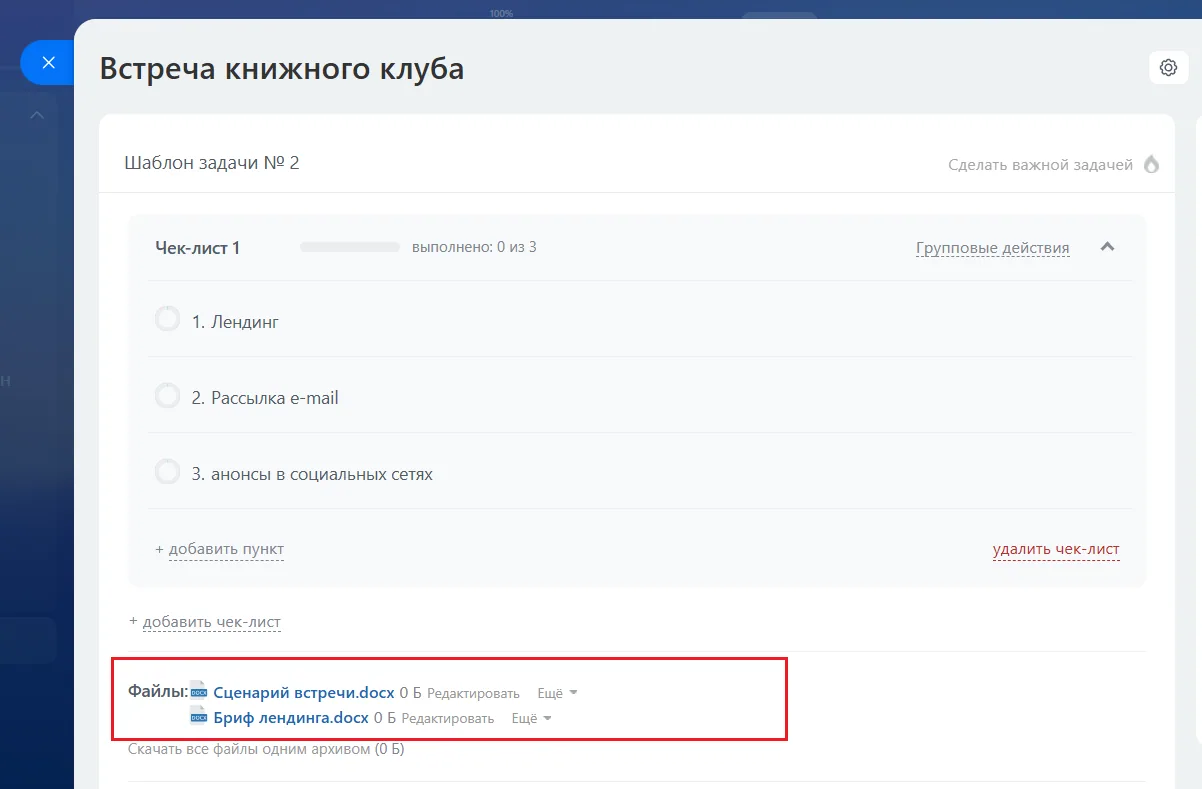
Task: Open task settings via the gear icon
Action: click(x=1168, y=67)
